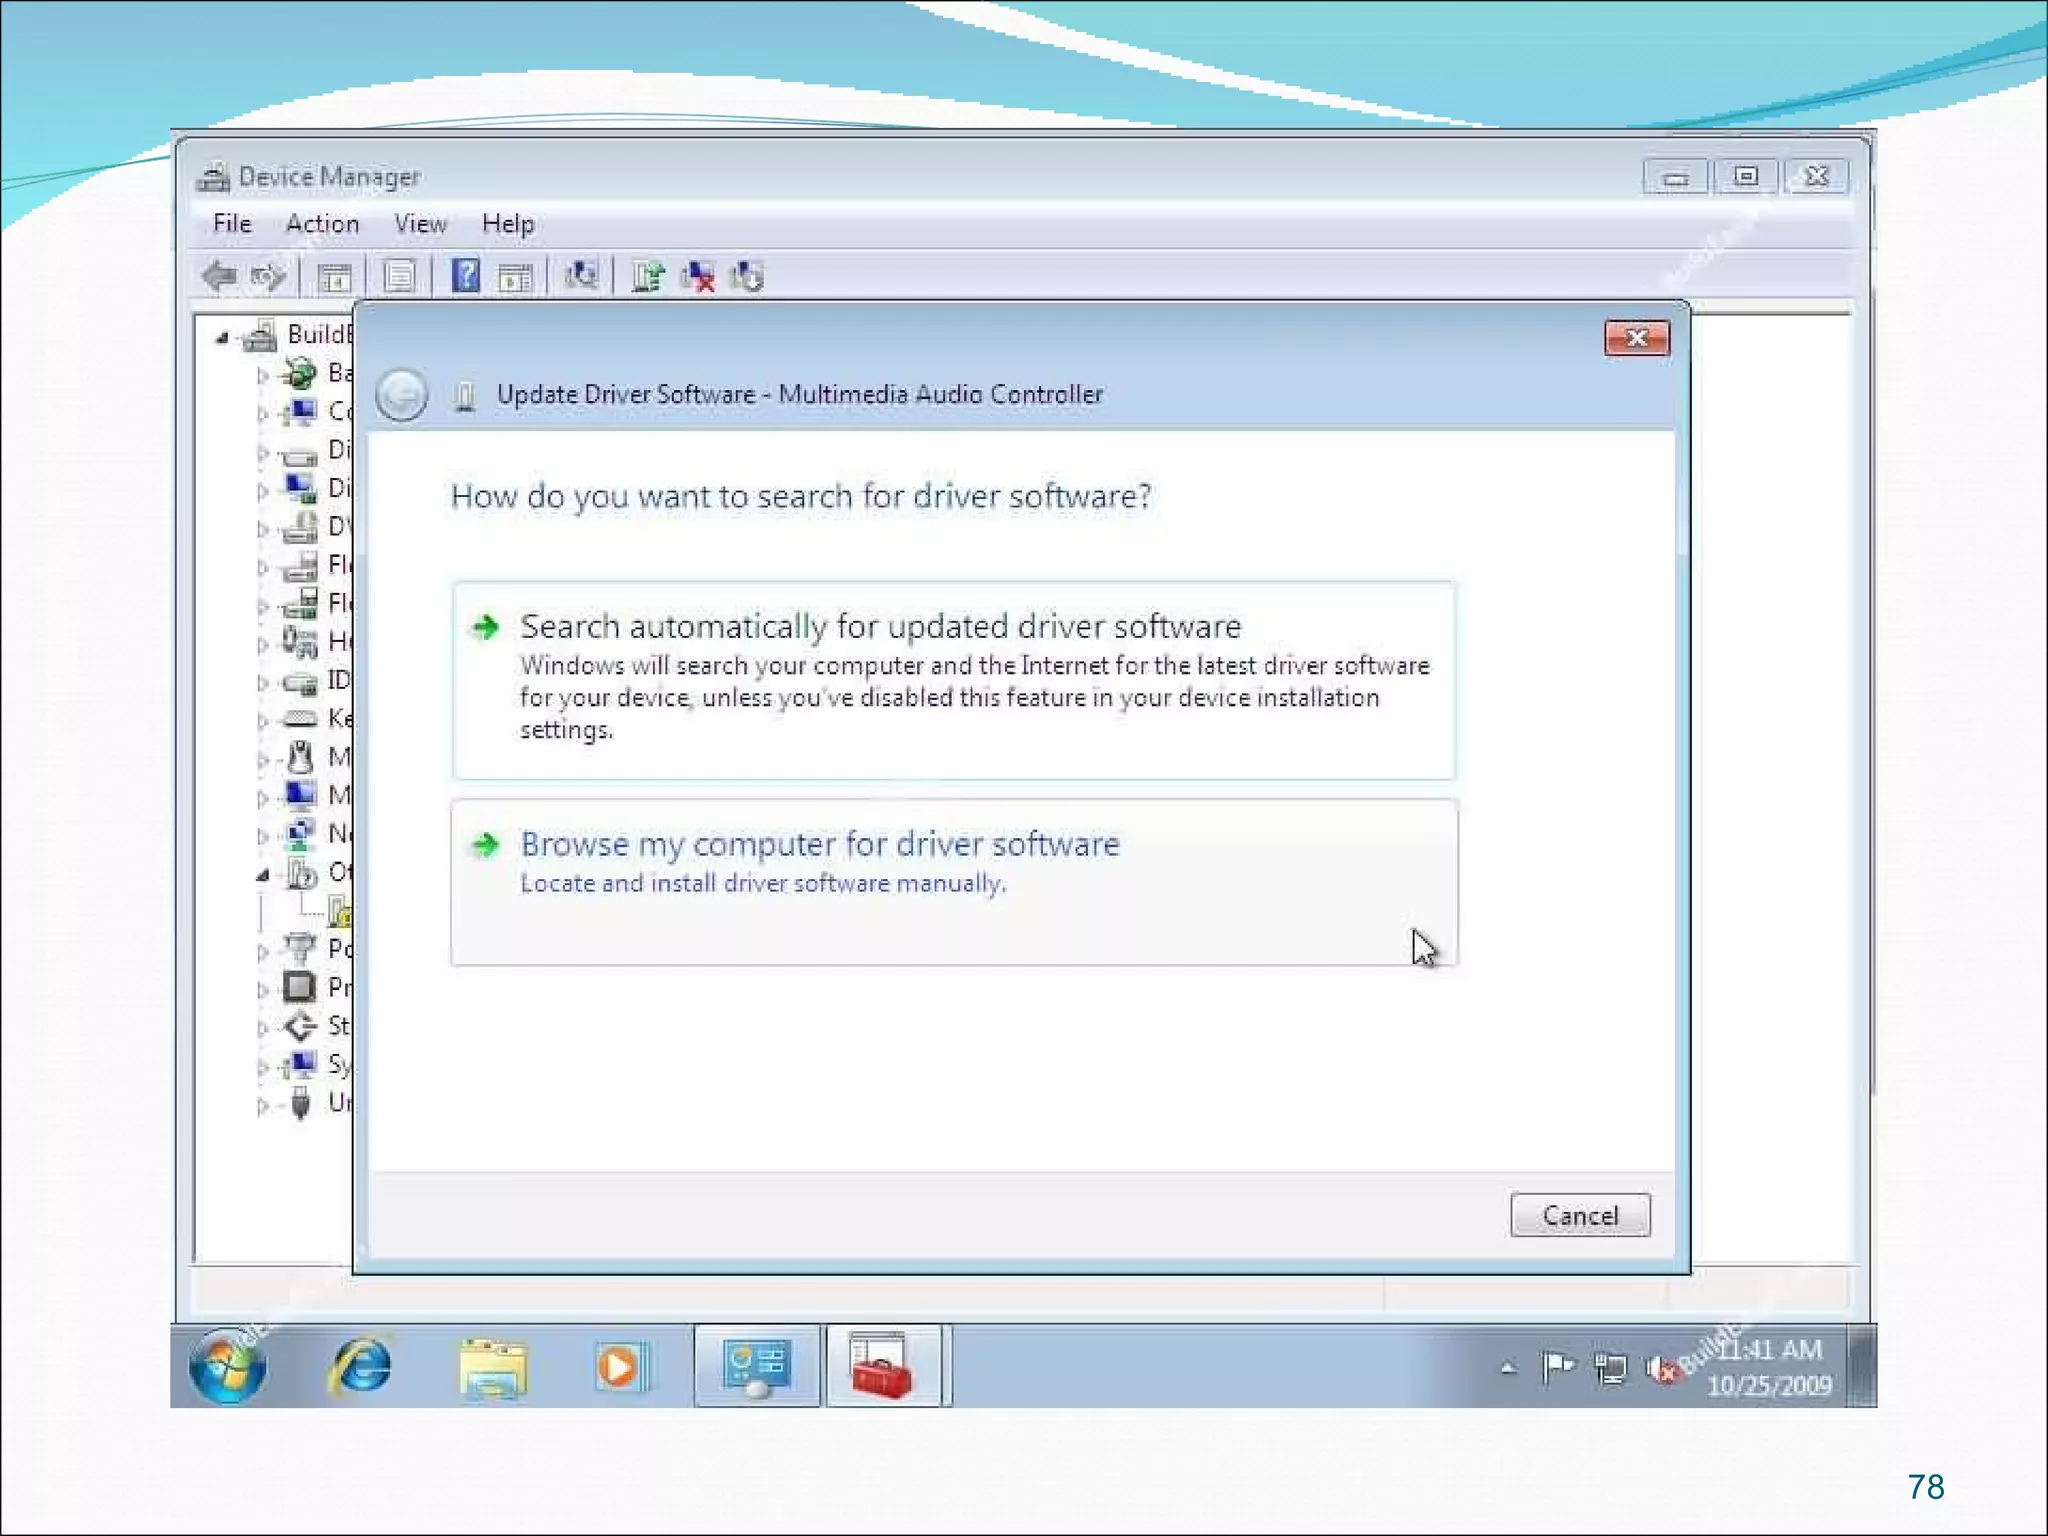Open Windows Media Player taskbar icon
Image resolution: width=2048 pixels, height=1536 pixels.
tap(619, 1366)
